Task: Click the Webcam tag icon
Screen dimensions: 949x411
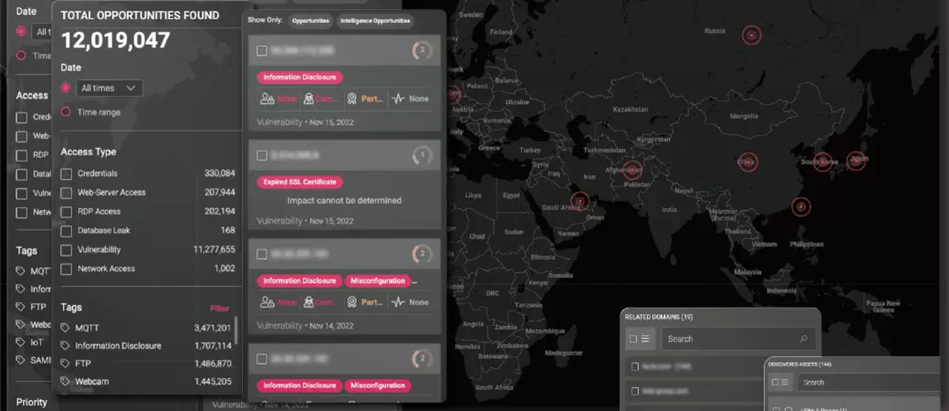Action: (66, 382)
